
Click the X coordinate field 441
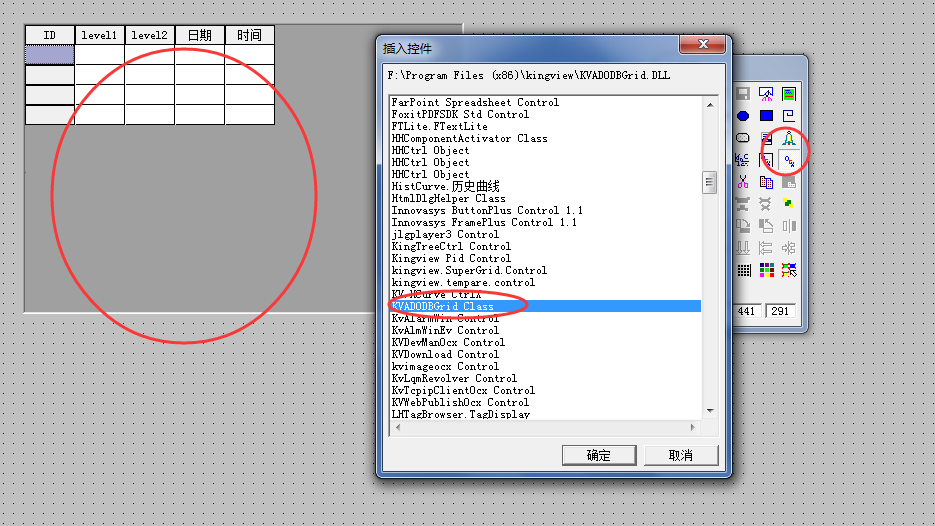coord(747,311)
